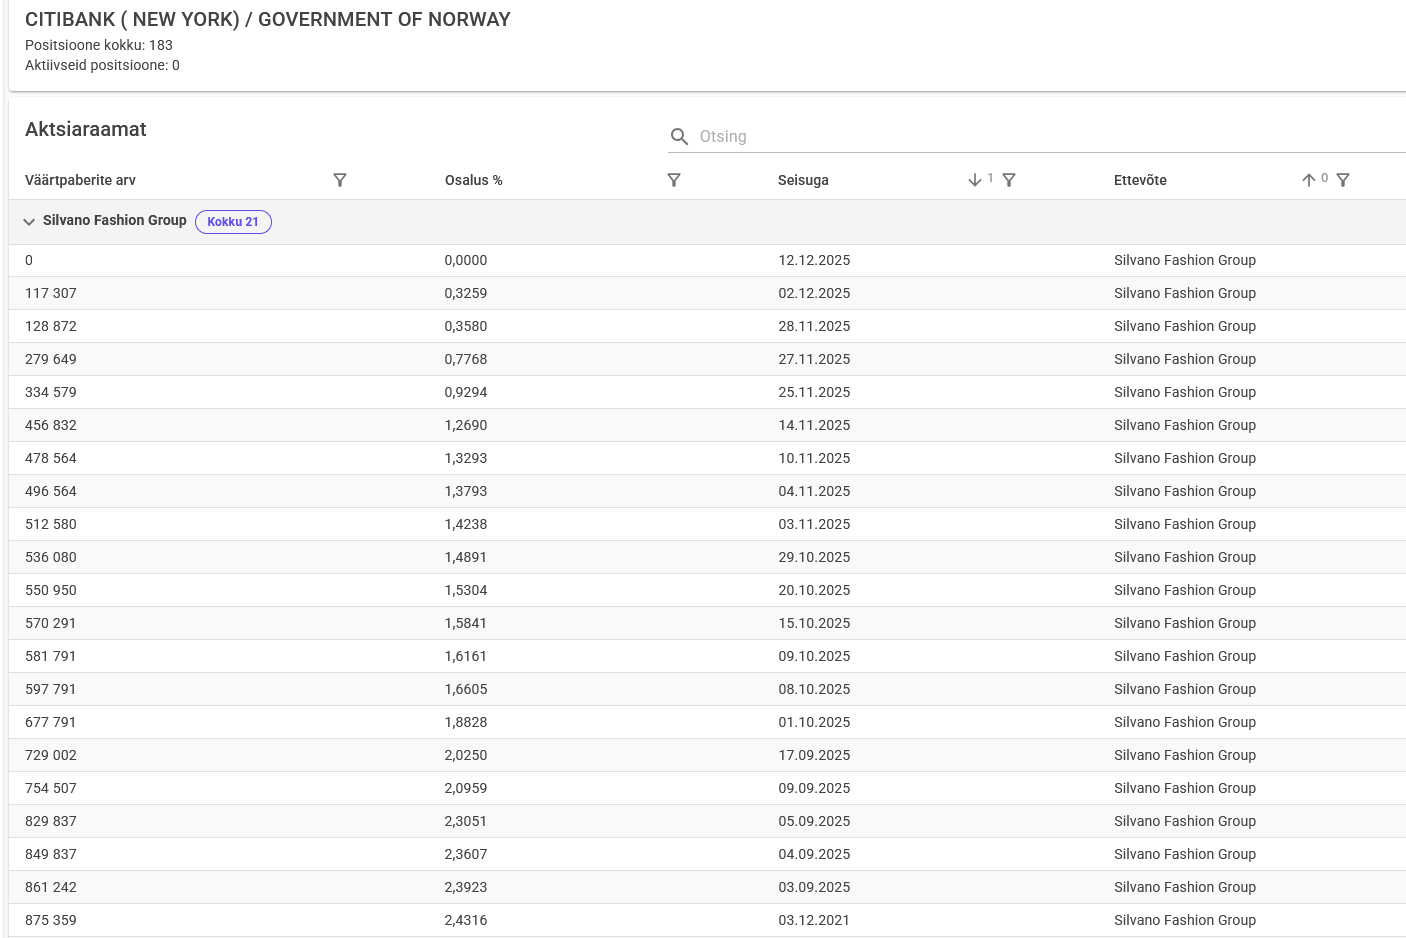The height and width of the screenshot is (938, 1406).
Task: Click the Silvano Fashion Group group title
Action: tap(114, 220)
